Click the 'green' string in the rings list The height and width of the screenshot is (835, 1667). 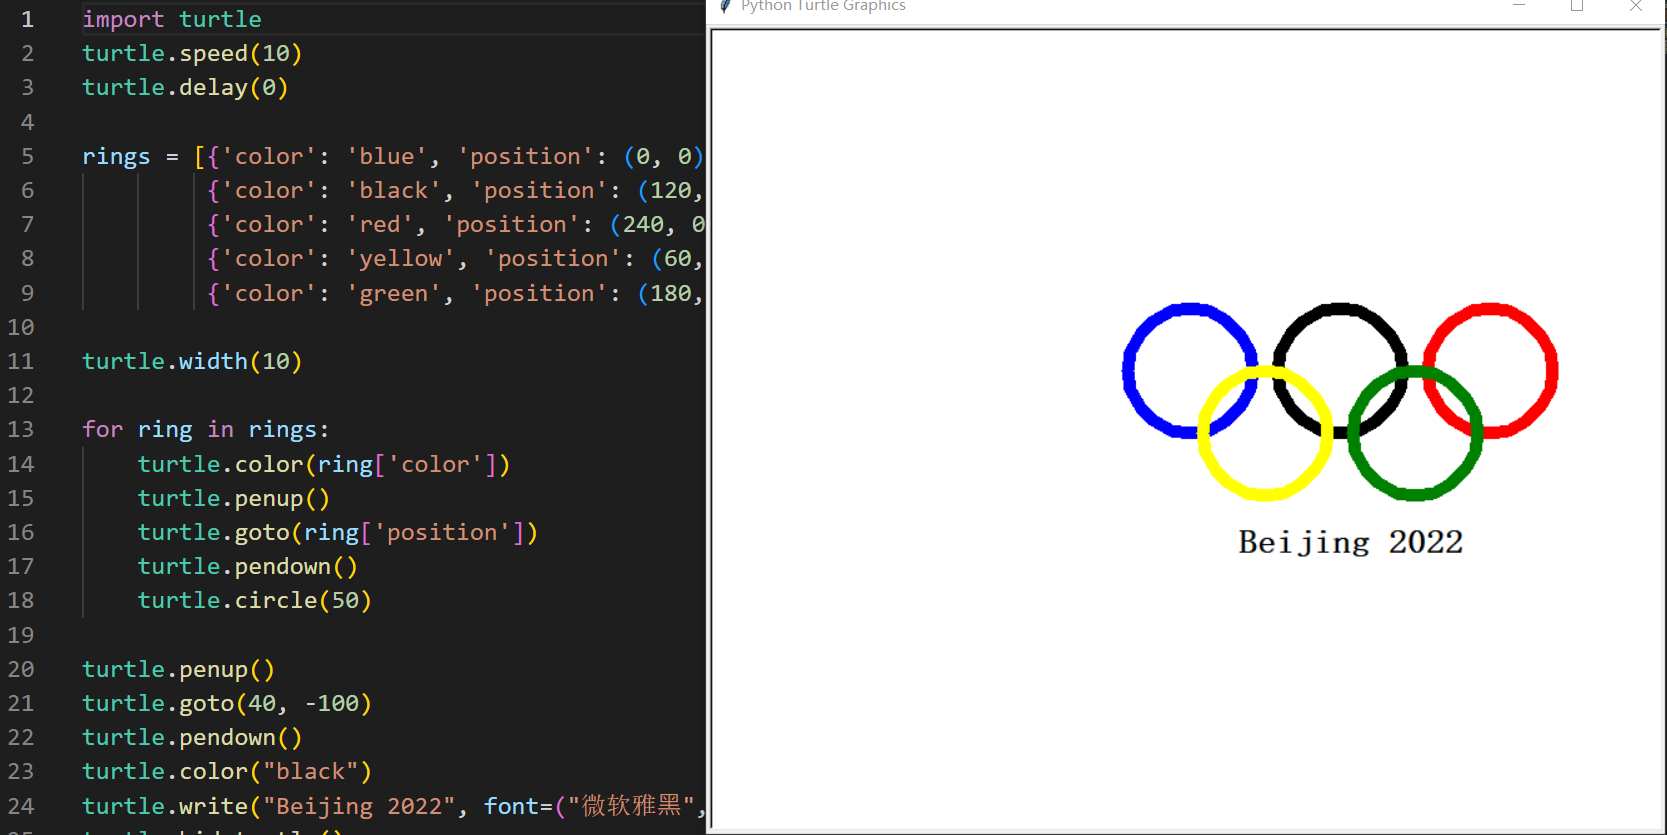pyautogui.click(x=393, y=293)
